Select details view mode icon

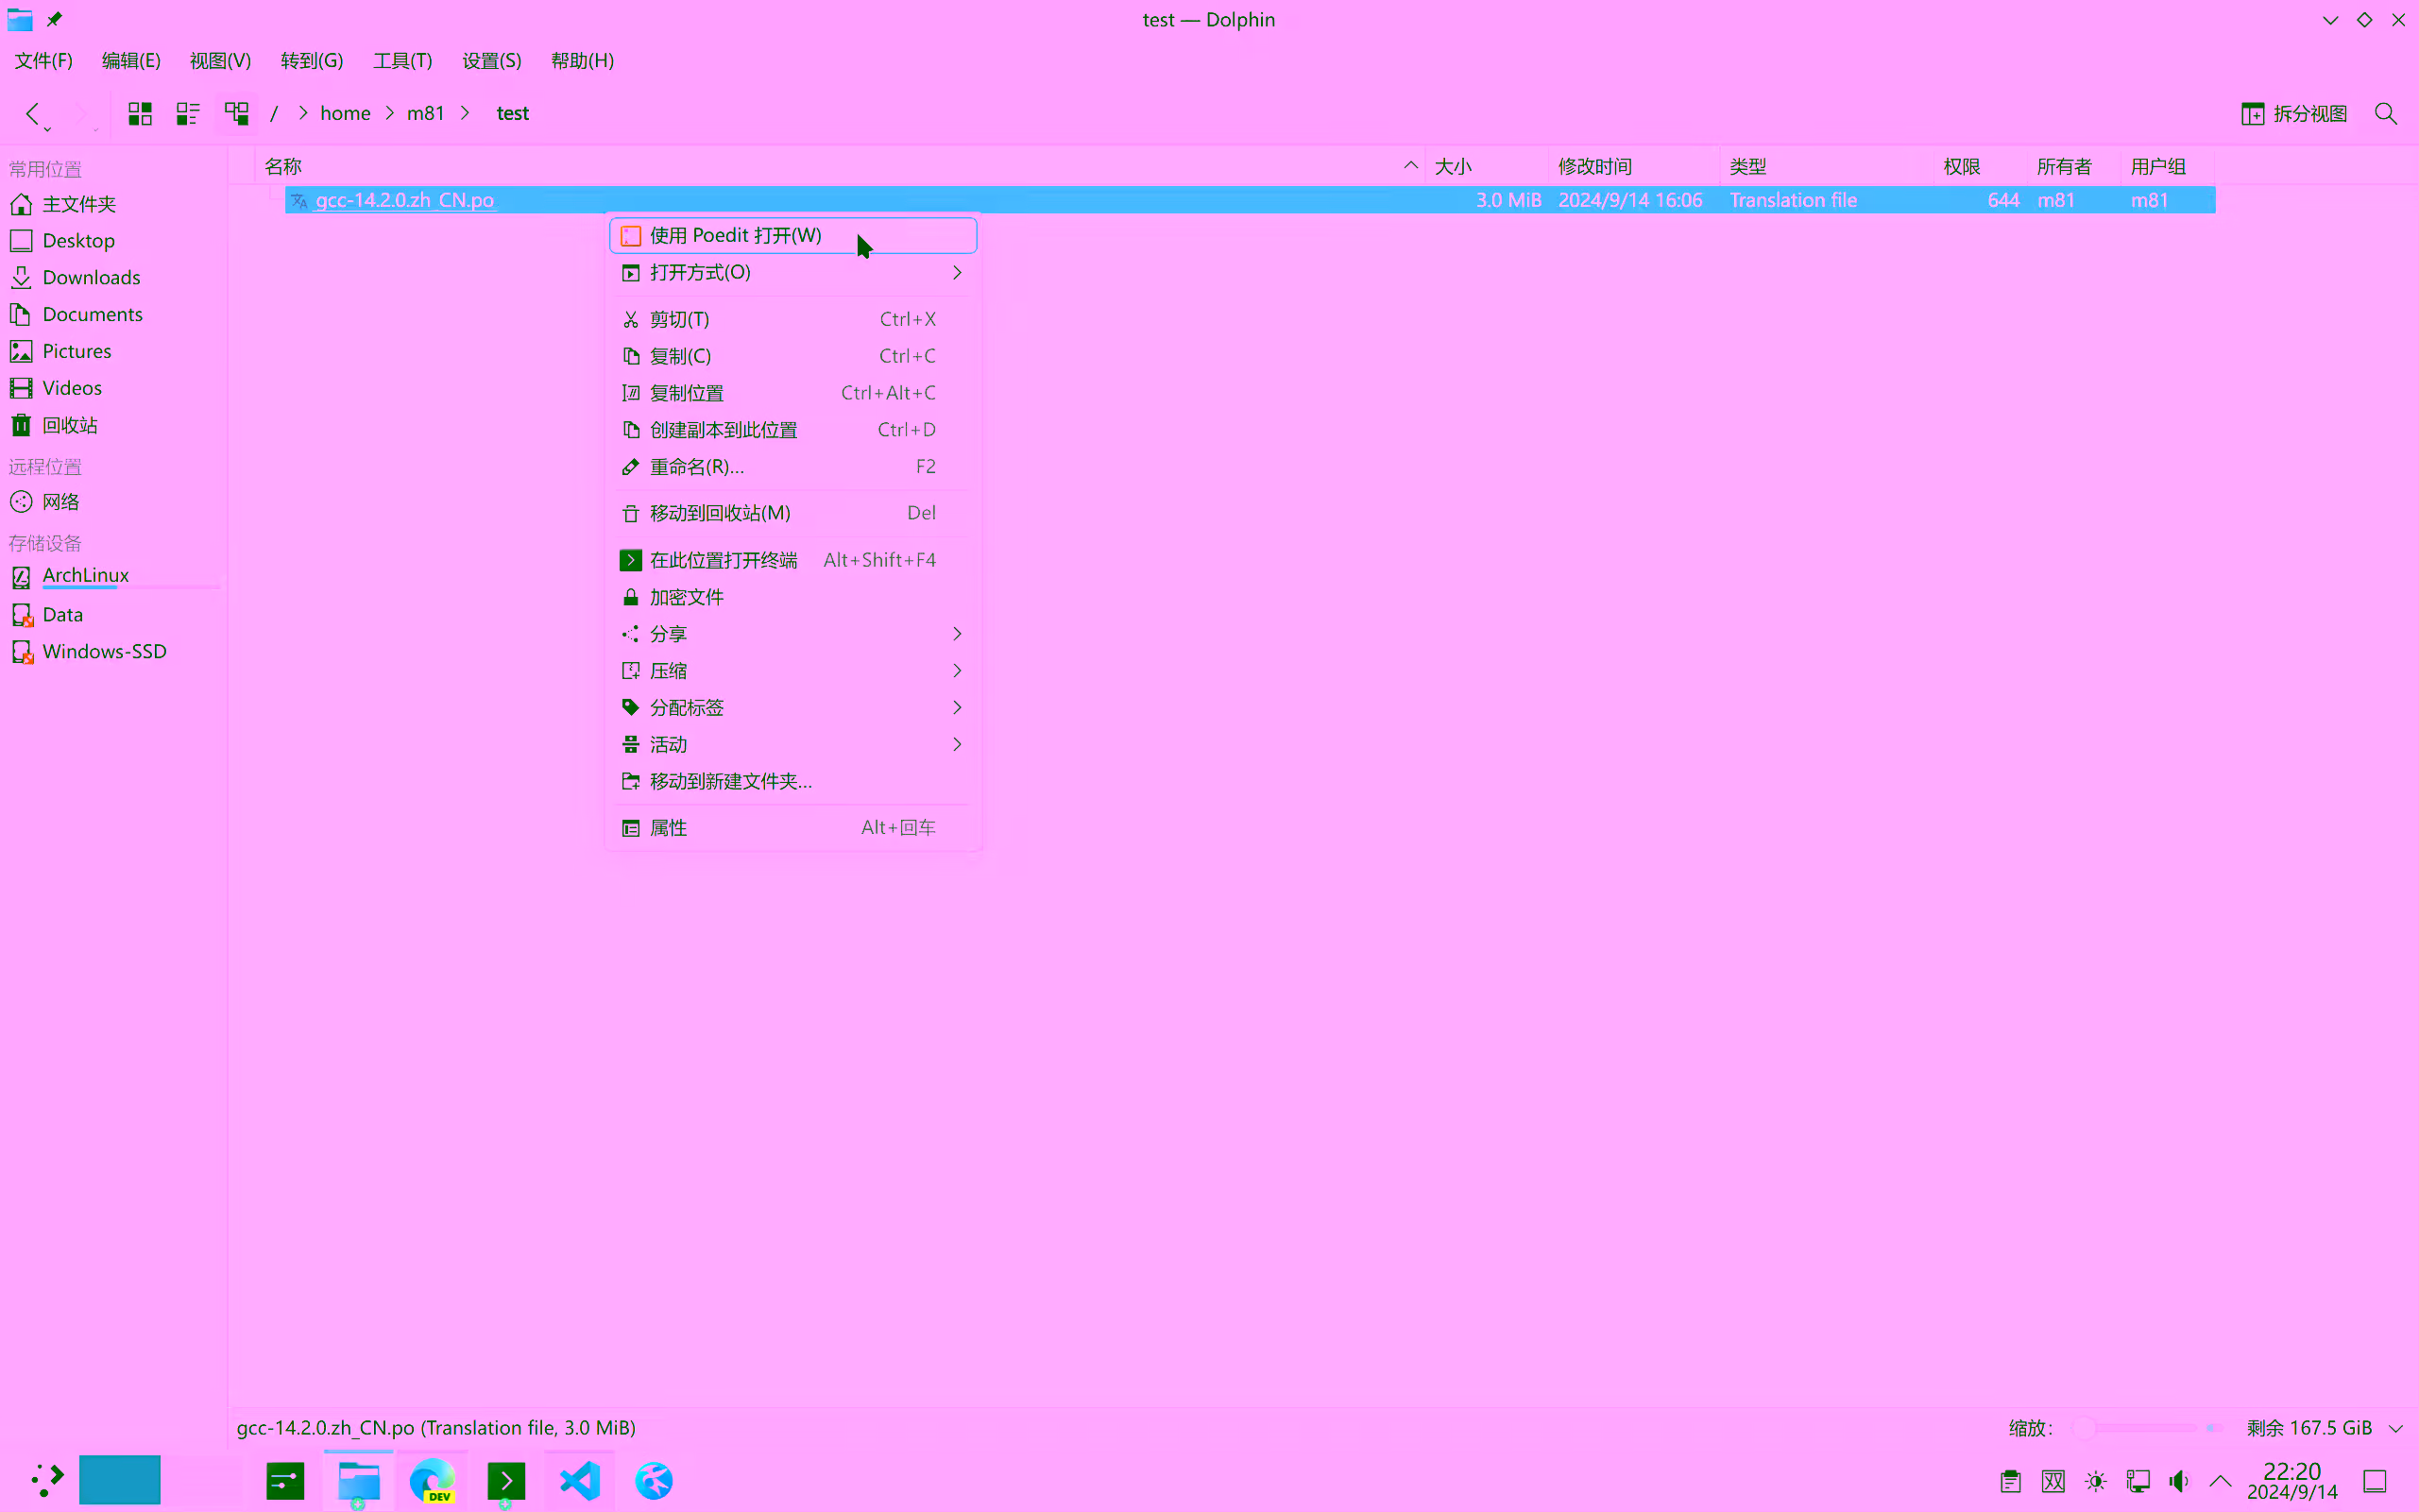point(236,113)
